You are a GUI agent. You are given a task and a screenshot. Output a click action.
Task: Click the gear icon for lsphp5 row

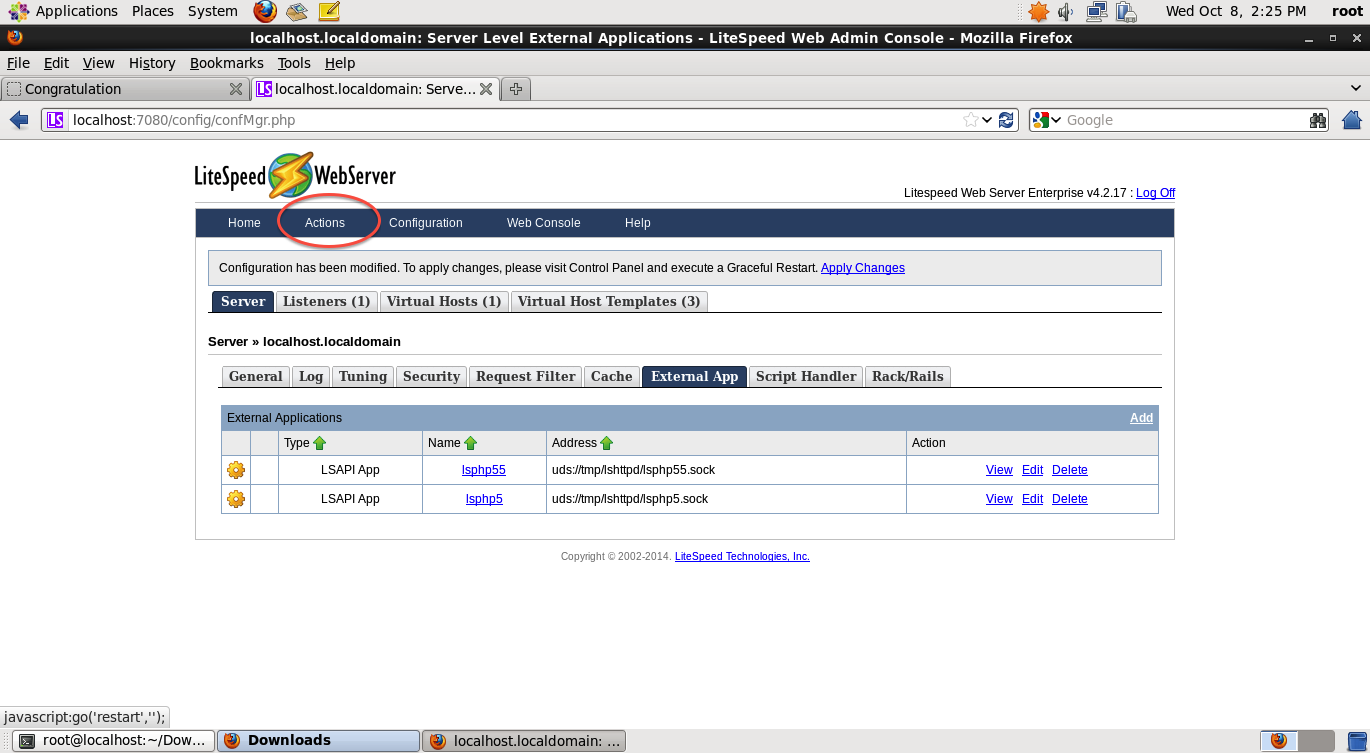(x=236, y=499)
